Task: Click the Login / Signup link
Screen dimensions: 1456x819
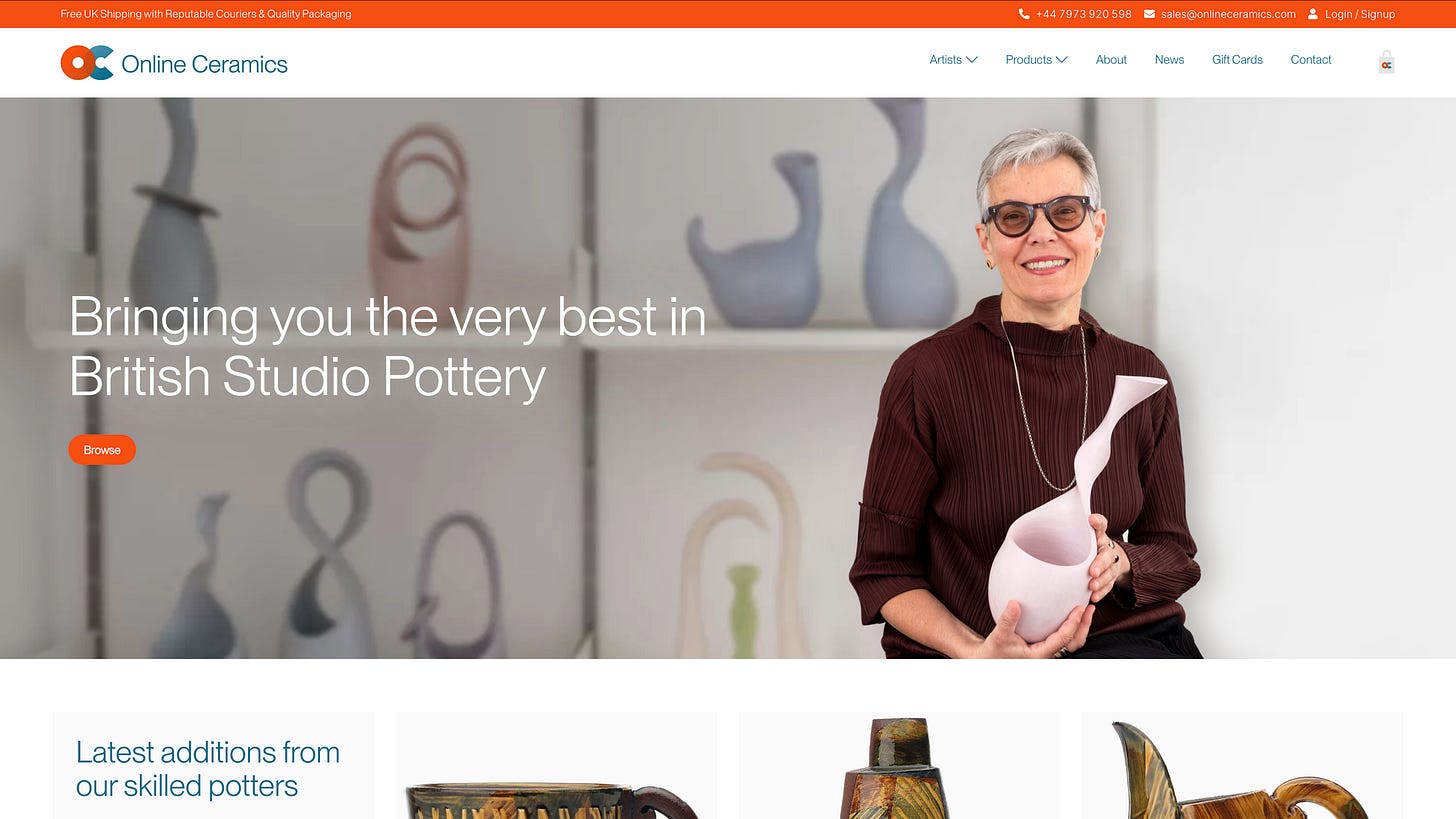Action: [x=1359, y=14]
